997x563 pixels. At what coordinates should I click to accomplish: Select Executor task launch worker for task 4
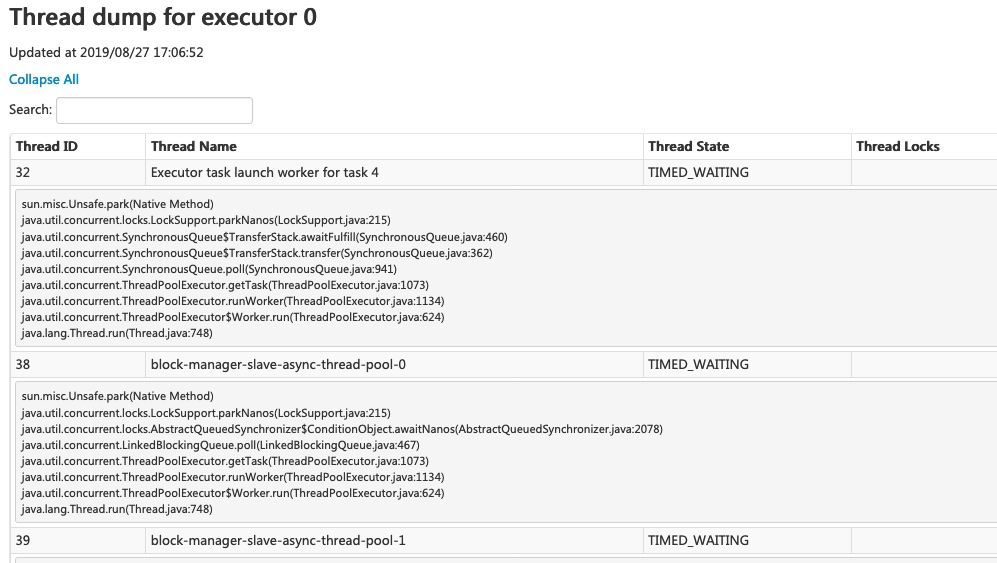pyautogui.click(x=265, y=172)
